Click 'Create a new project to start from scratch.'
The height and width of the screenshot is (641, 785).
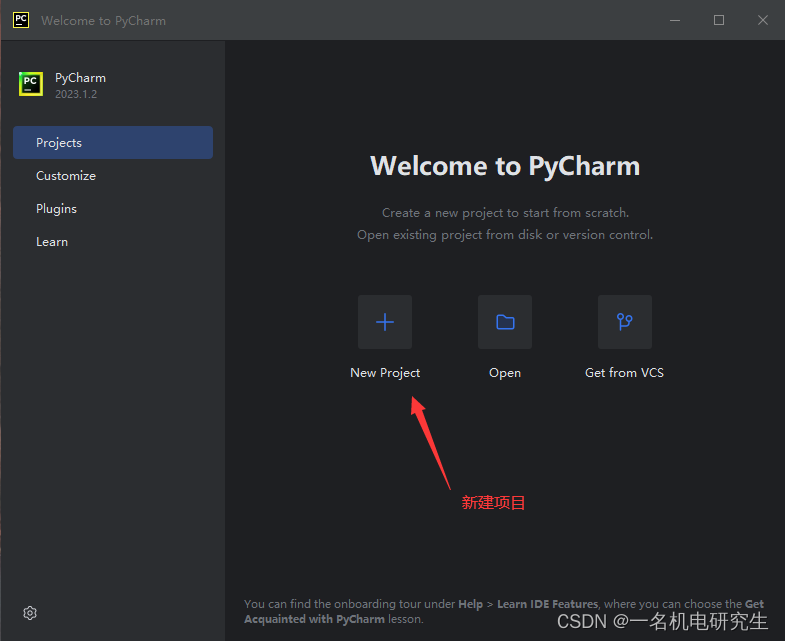tap(505, 213)
